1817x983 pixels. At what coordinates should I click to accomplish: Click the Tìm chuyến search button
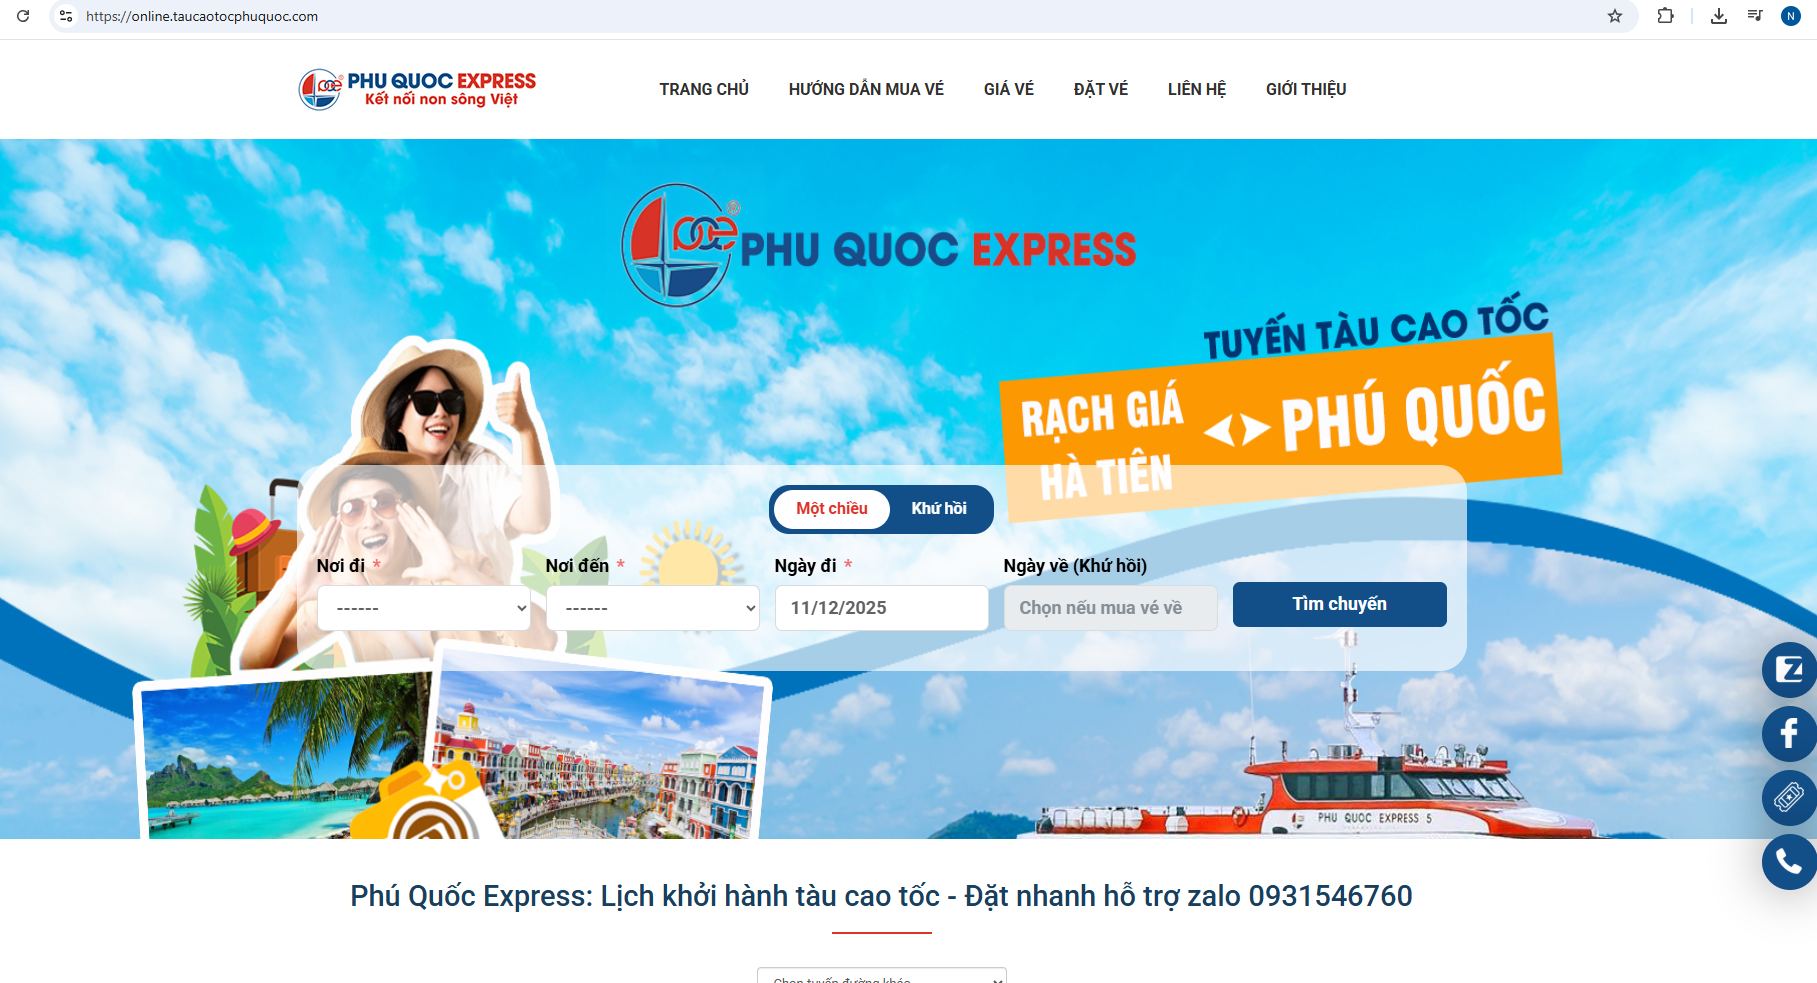[1340, 604]
